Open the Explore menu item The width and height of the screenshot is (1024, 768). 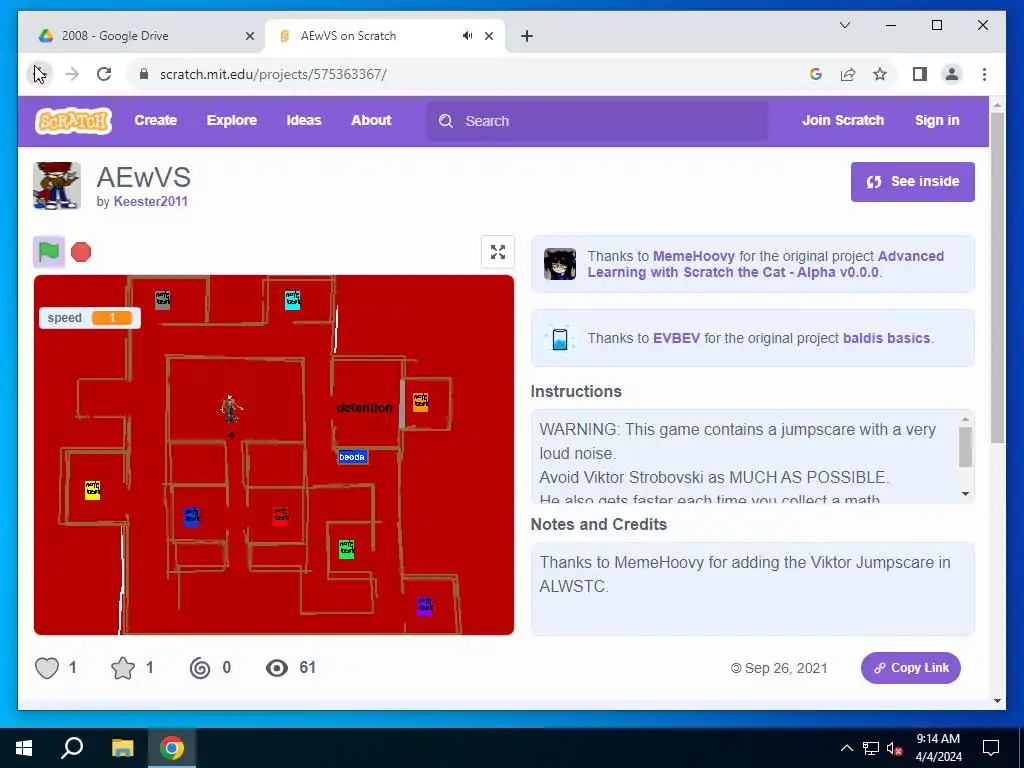tap(232, 120)
